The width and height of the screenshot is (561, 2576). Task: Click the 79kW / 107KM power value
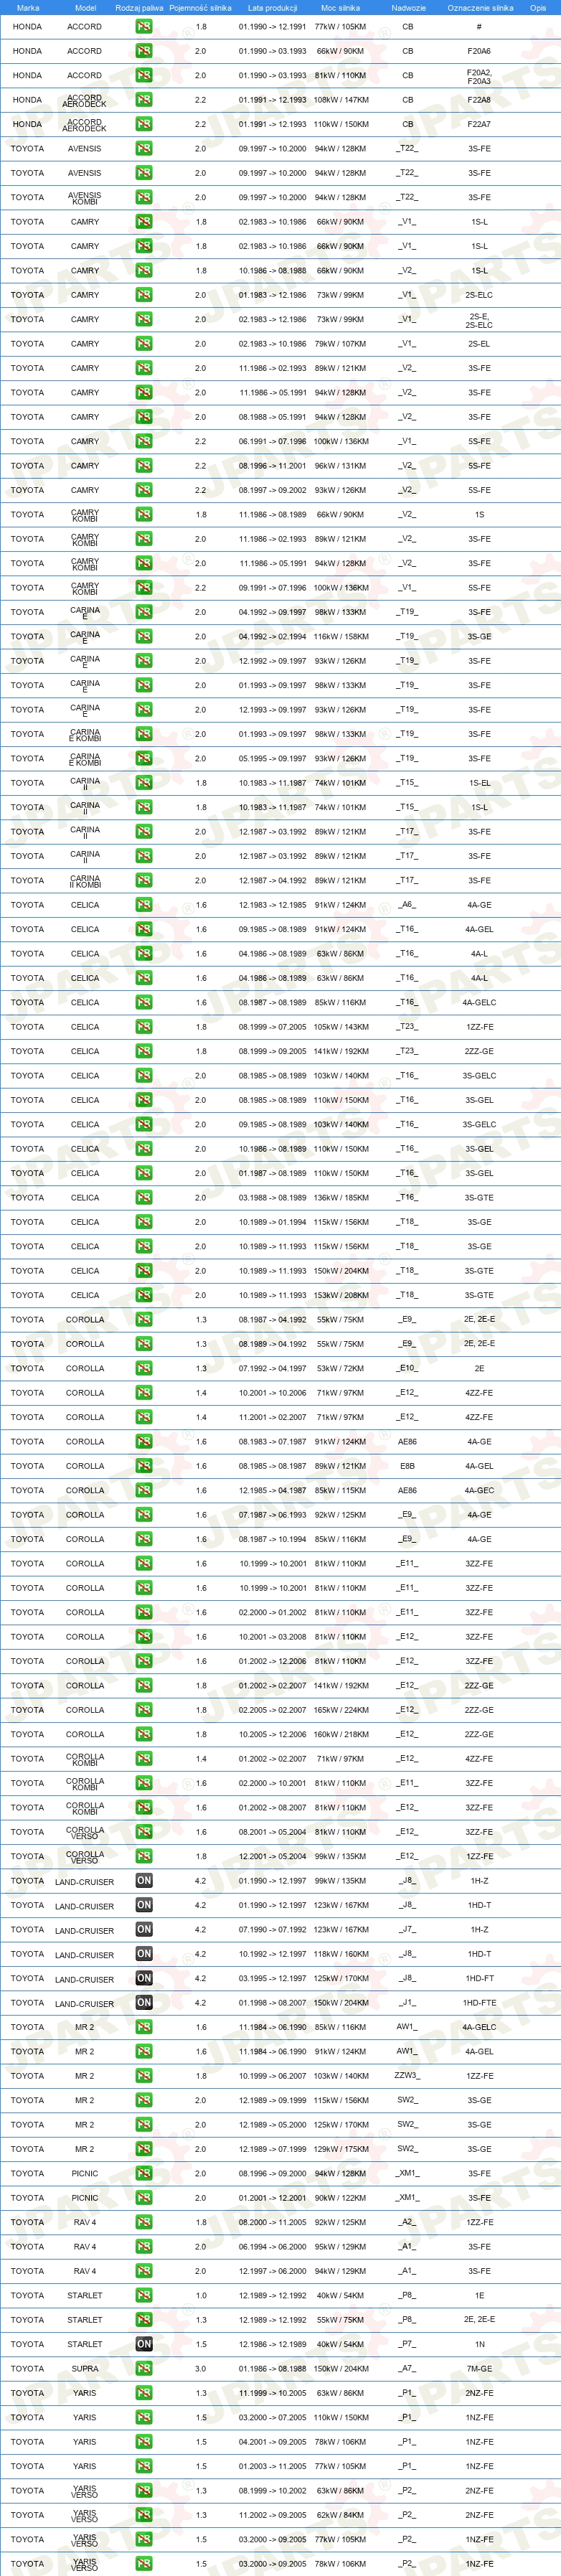[341, 344]
